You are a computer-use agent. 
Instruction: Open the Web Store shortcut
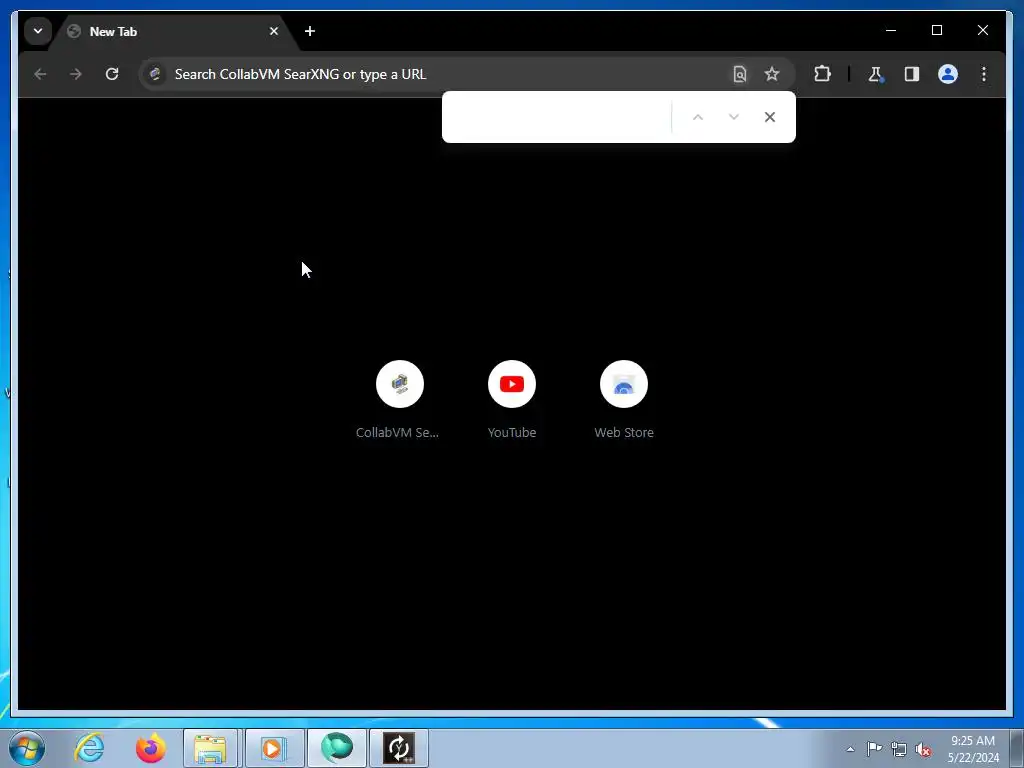[624, 384]
